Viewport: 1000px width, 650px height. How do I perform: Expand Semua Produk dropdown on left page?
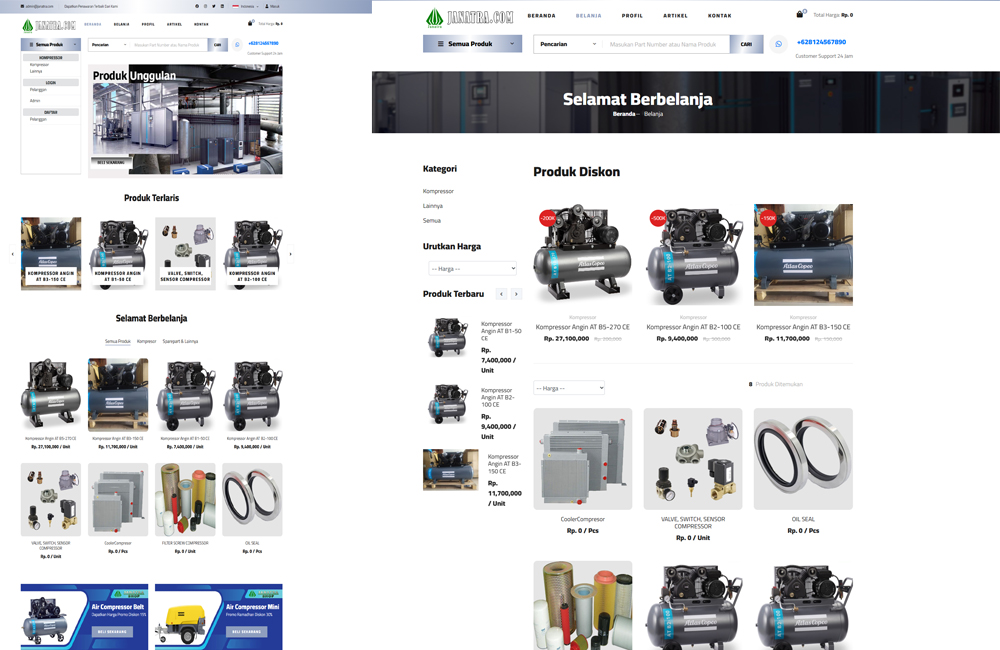click(50, 45)
